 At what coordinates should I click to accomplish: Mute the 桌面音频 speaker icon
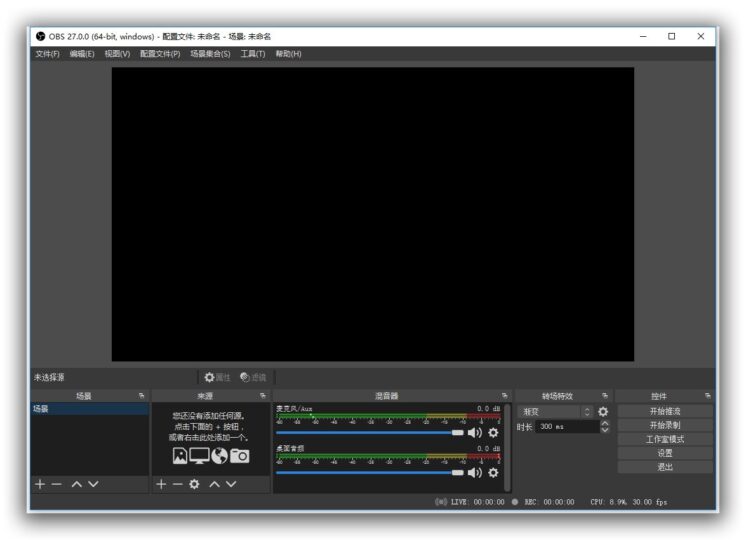(474, 472)
